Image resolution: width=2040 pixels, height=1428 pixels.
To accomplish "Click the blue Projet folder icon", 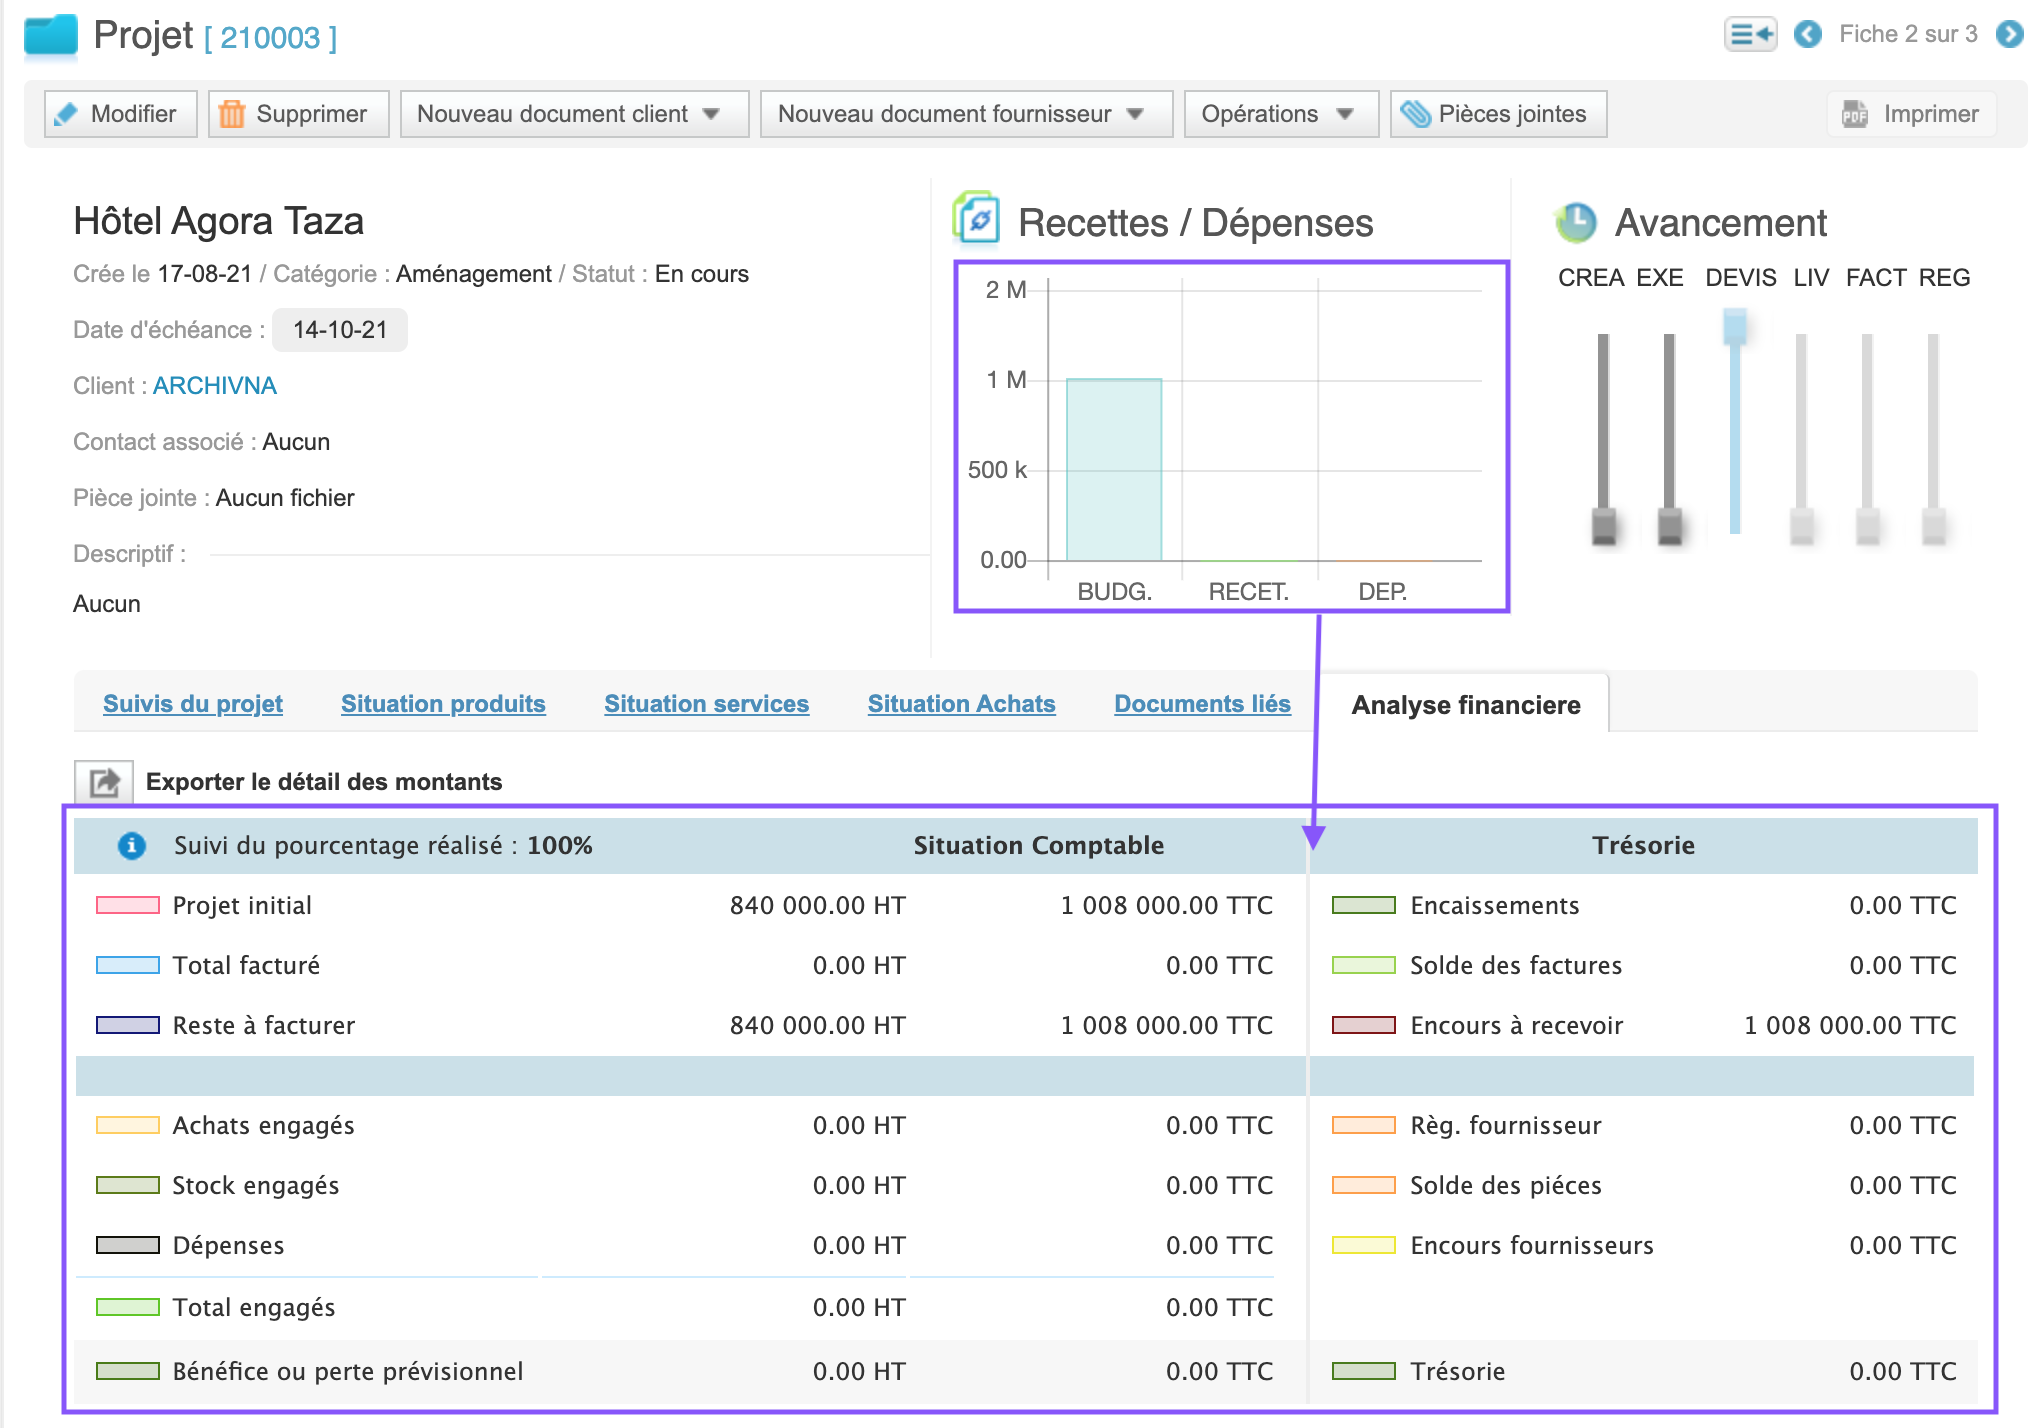I will click(x=51, y=36).
